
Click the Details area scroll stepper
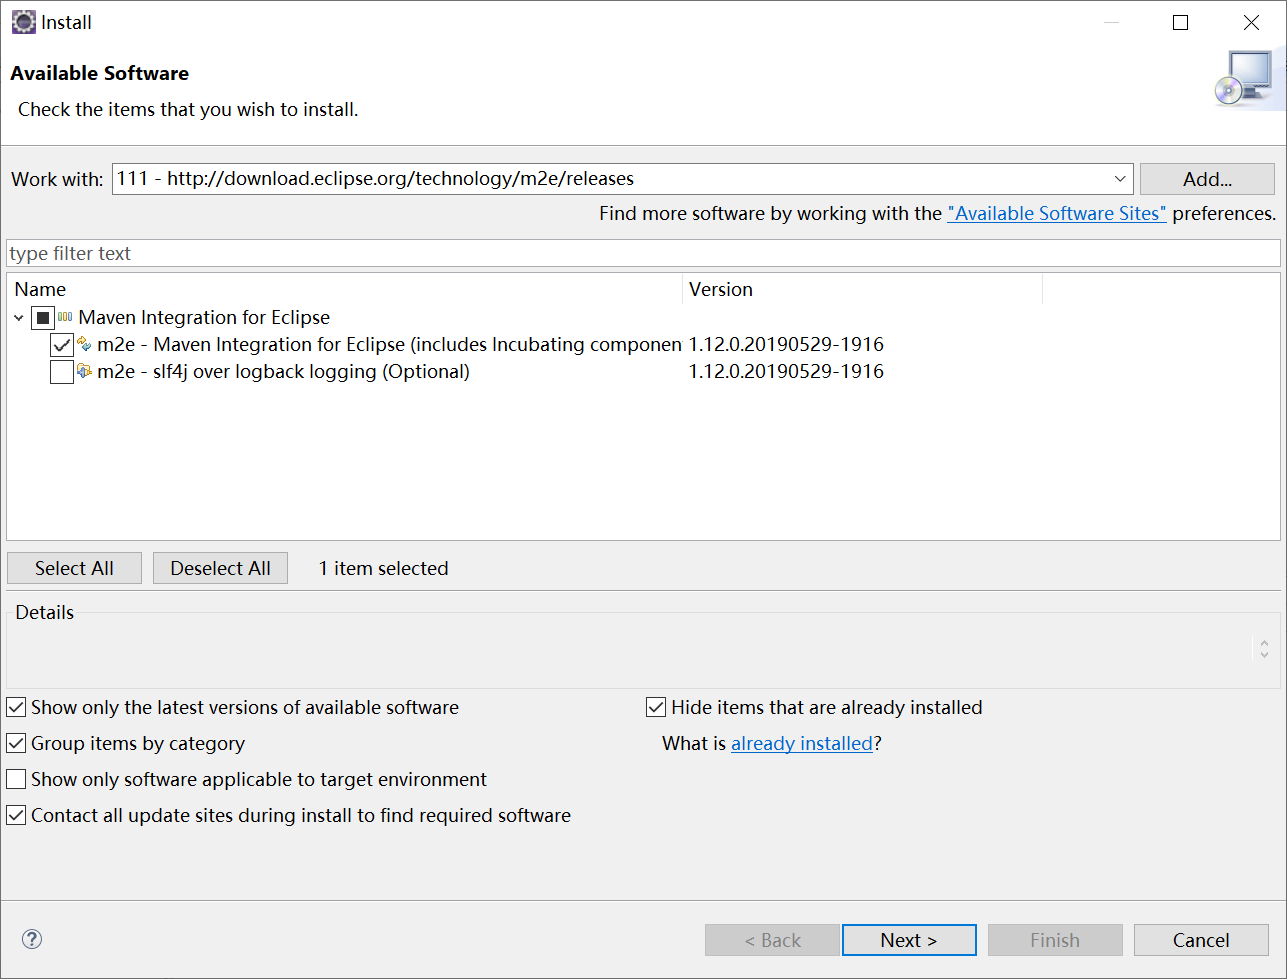[1264, 649]
